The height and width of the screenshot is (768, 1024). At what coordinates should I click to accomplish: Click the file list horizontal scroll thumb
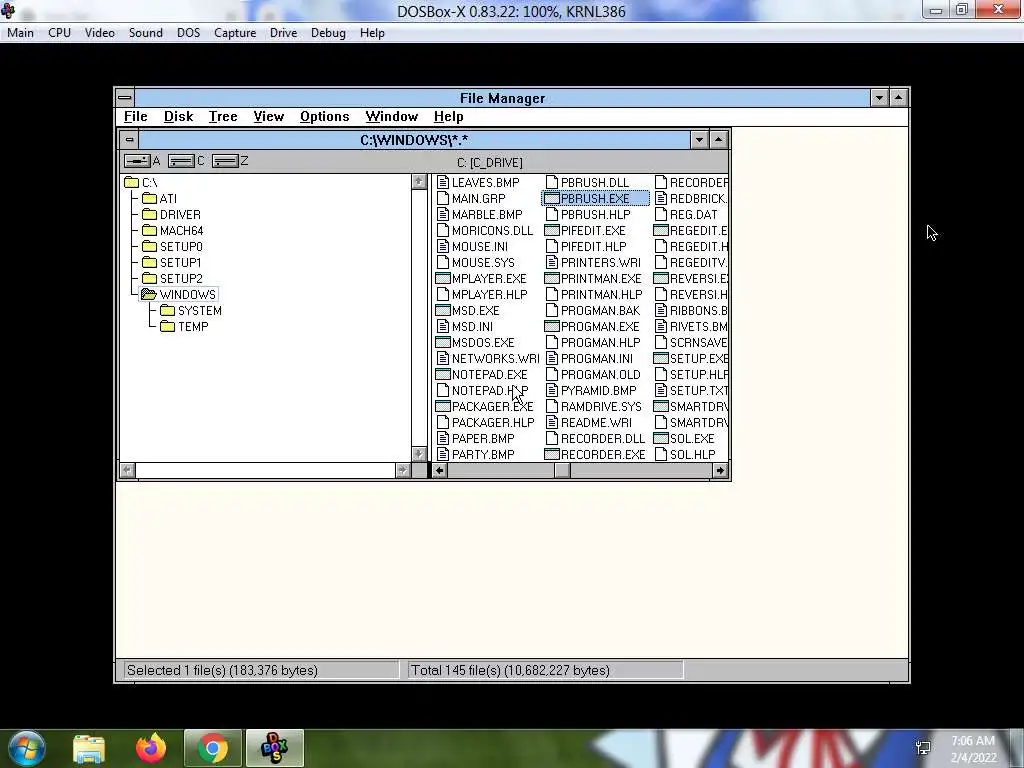pyautogui.click(x=562, y=470)
